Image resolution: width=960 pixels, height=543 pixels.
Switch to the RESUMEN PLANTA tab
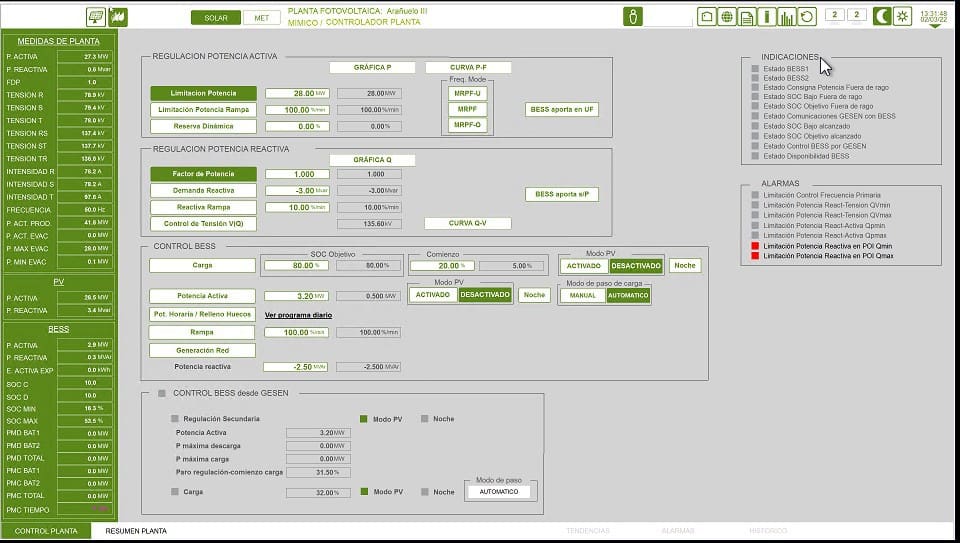tap(136, 531)
